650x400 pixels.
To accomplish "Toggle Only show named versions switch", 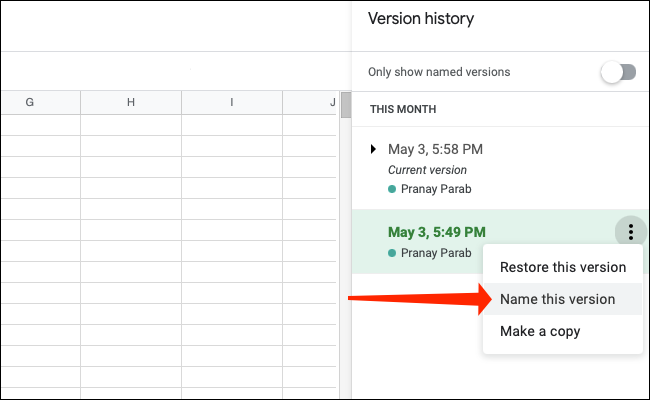I will pos(618,72).
